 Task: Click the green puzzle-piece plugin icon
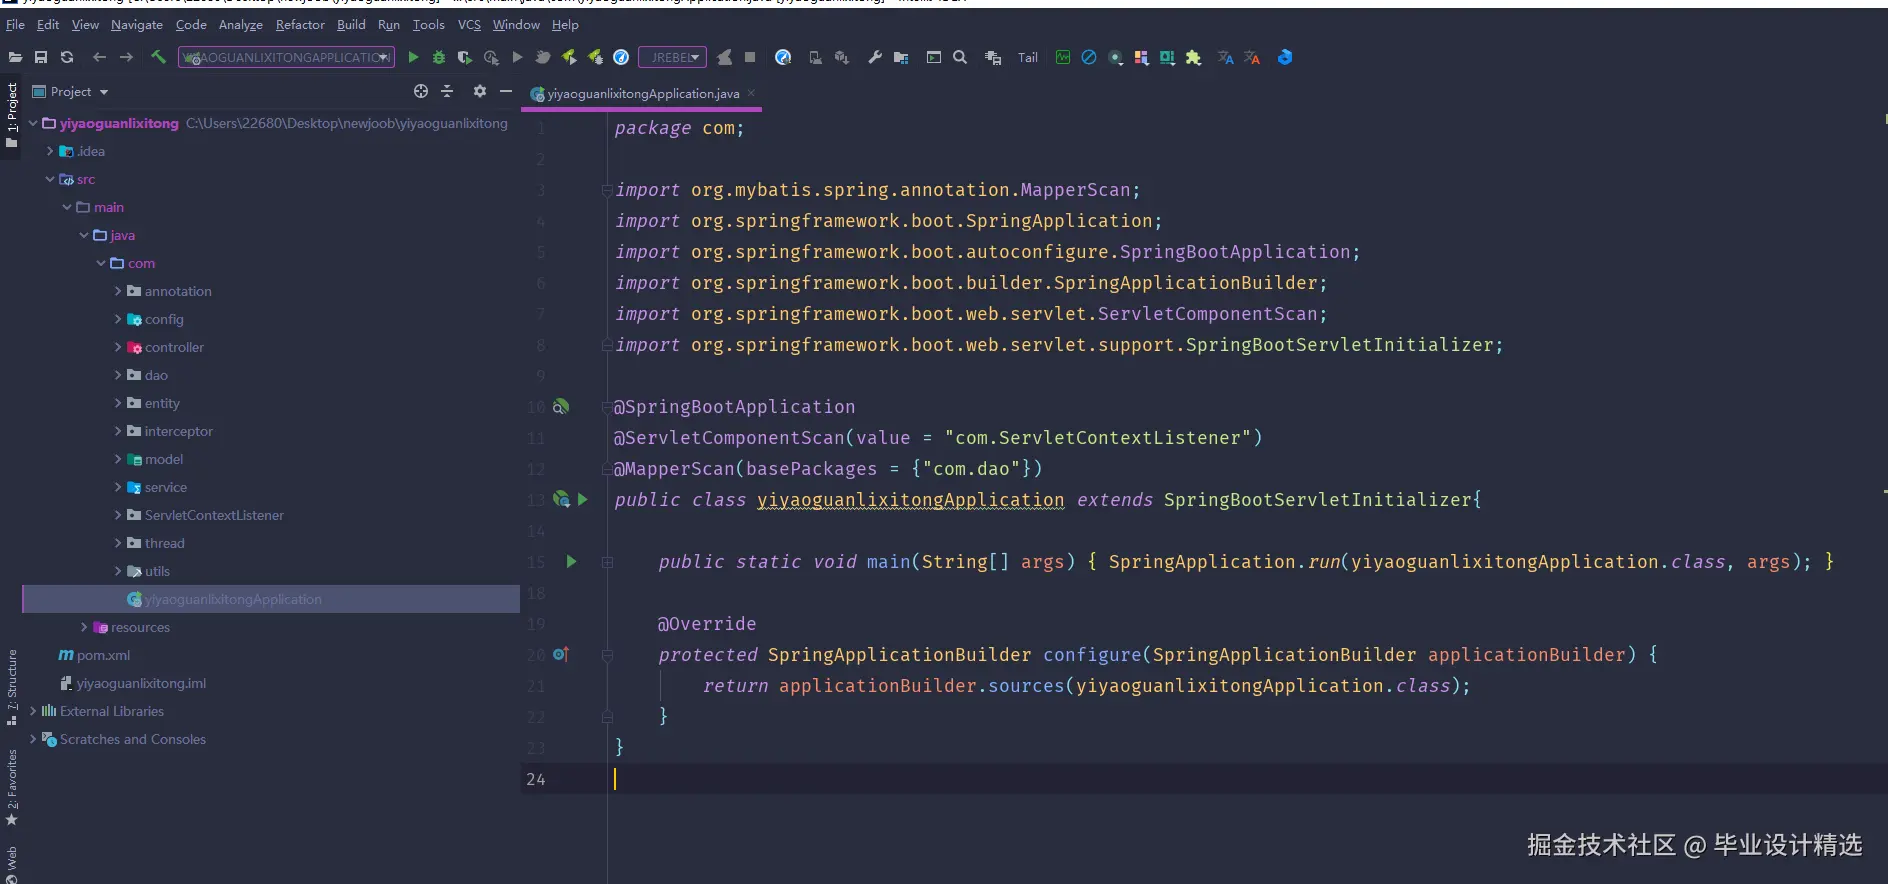1193,58
